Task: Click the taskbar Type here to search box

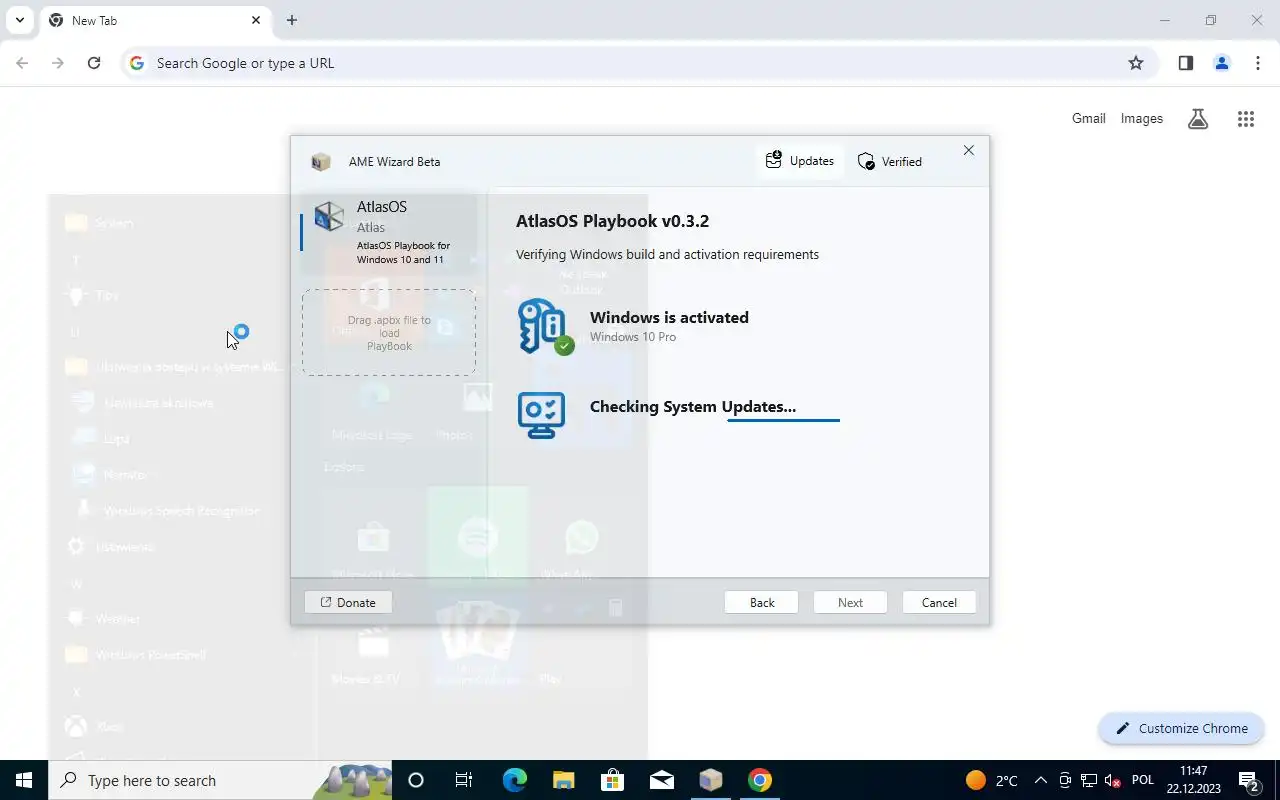Action: tap(220, 780)
